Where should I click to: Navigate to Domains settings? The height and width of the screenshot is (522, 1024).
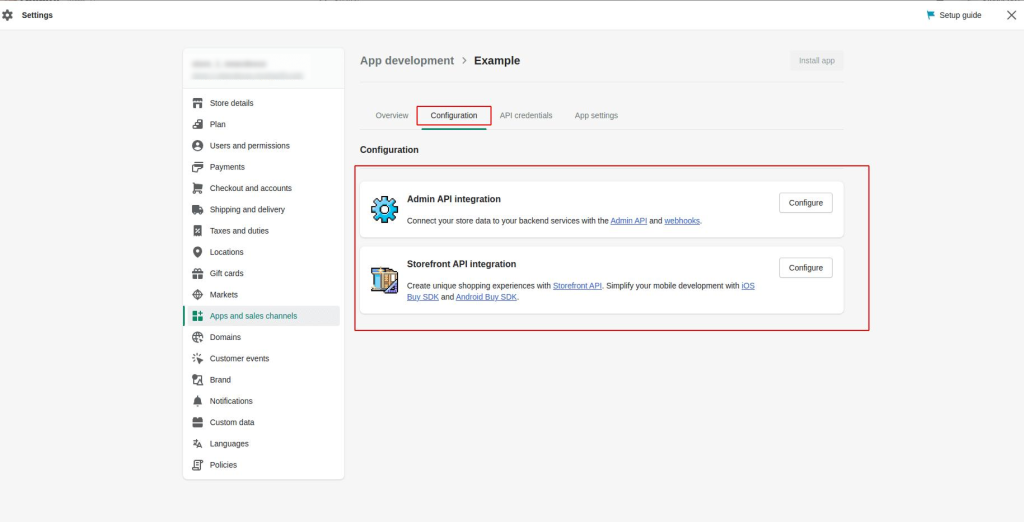[x=226, y=337]
